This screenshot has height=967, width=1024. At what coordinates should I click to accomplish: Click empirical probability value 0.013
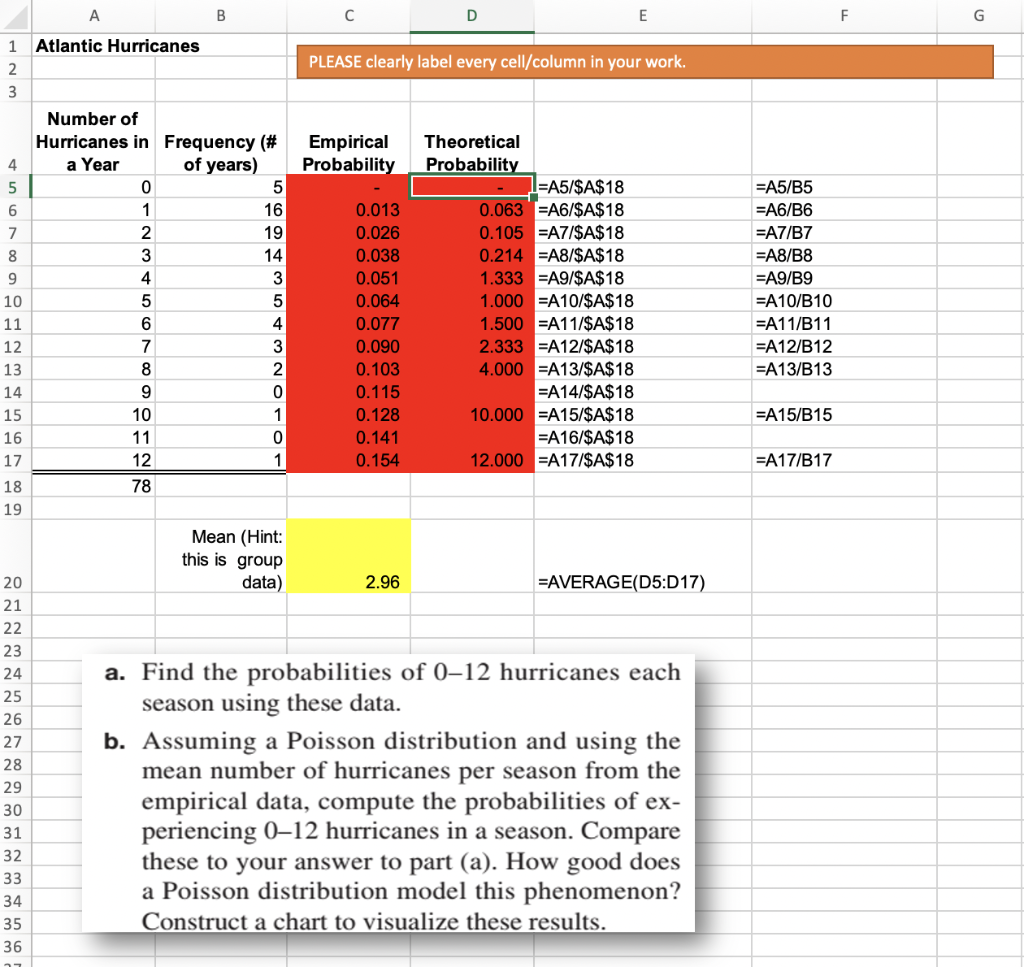point(377,210)
